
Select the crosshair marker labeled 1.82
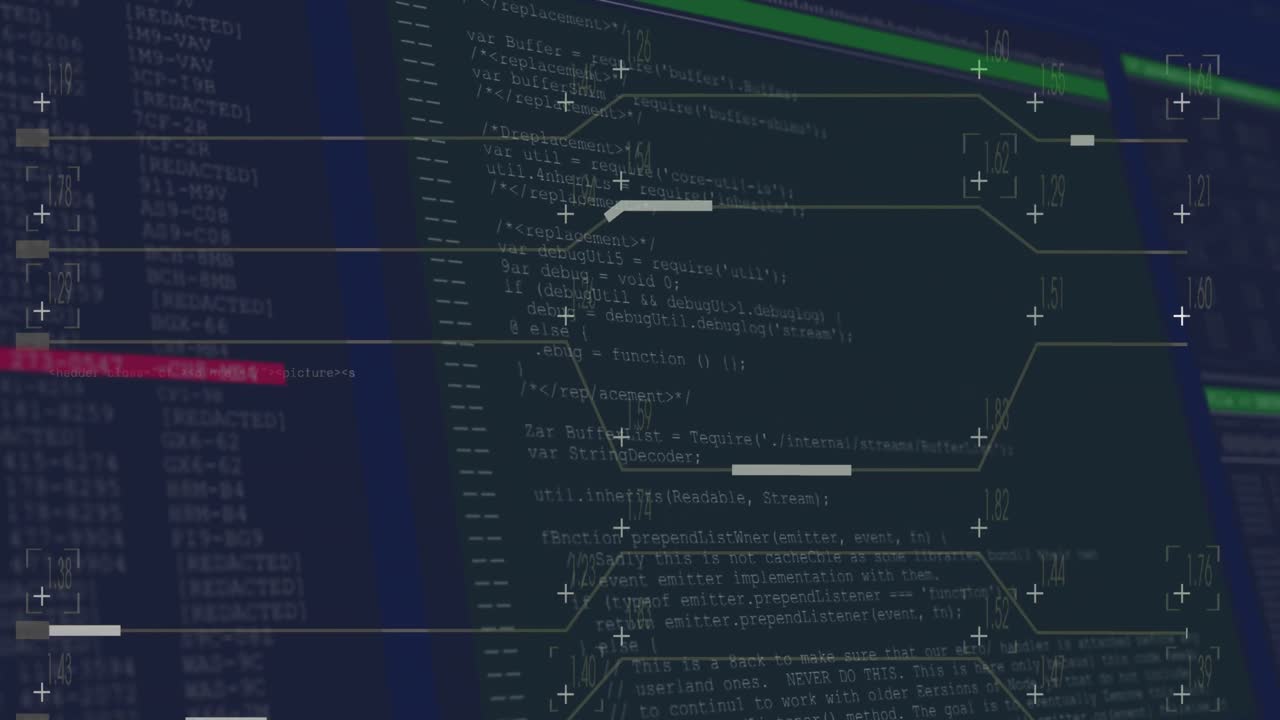point(978,528)
